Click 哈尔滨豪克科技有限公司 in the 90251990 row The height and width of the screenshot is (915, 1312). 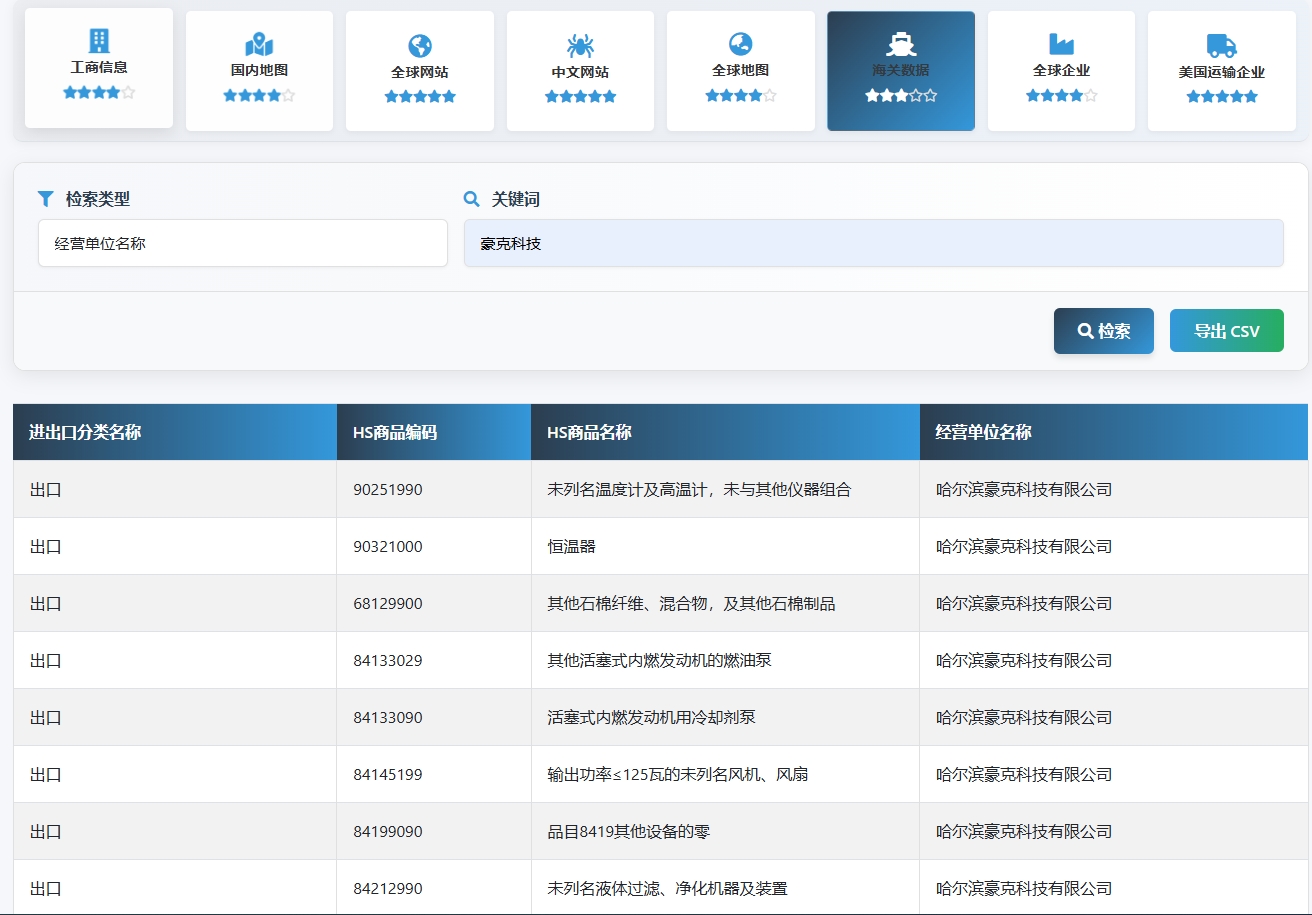pyautogui.click(x=1024, y=490)
